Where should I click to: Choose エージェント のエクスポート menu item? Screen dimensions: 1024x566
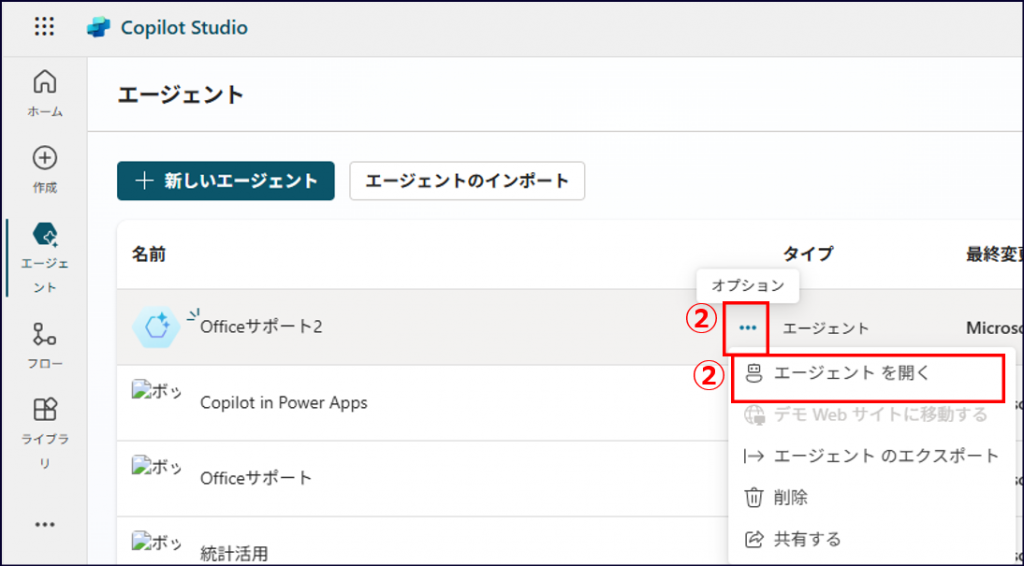pyautogui.click(x=872, y=456)
